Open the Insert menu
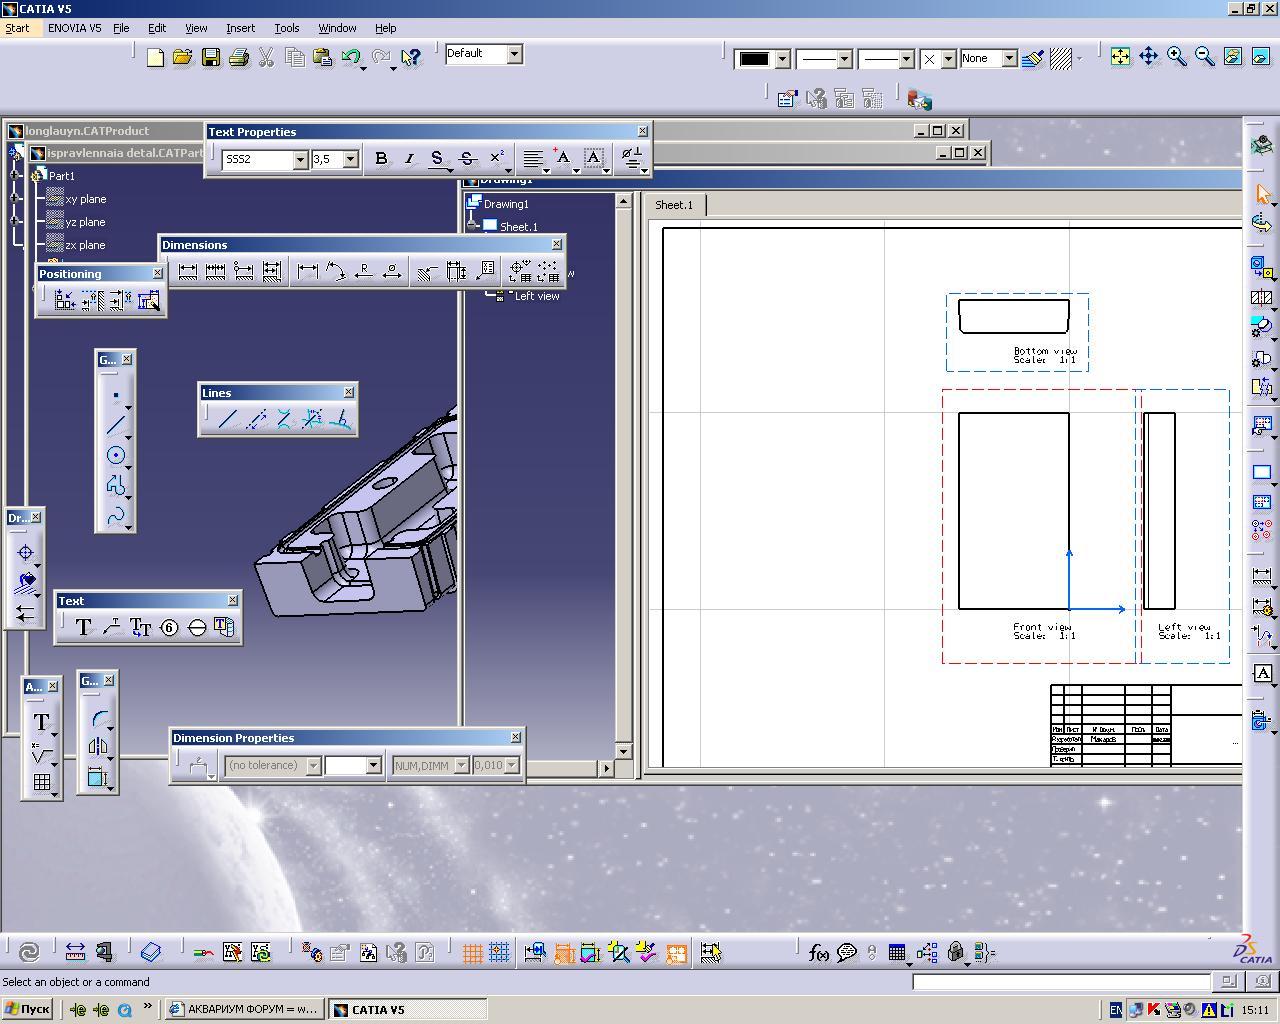The width and height of the screenshot is (1280, 1024). tap(240, 28)
